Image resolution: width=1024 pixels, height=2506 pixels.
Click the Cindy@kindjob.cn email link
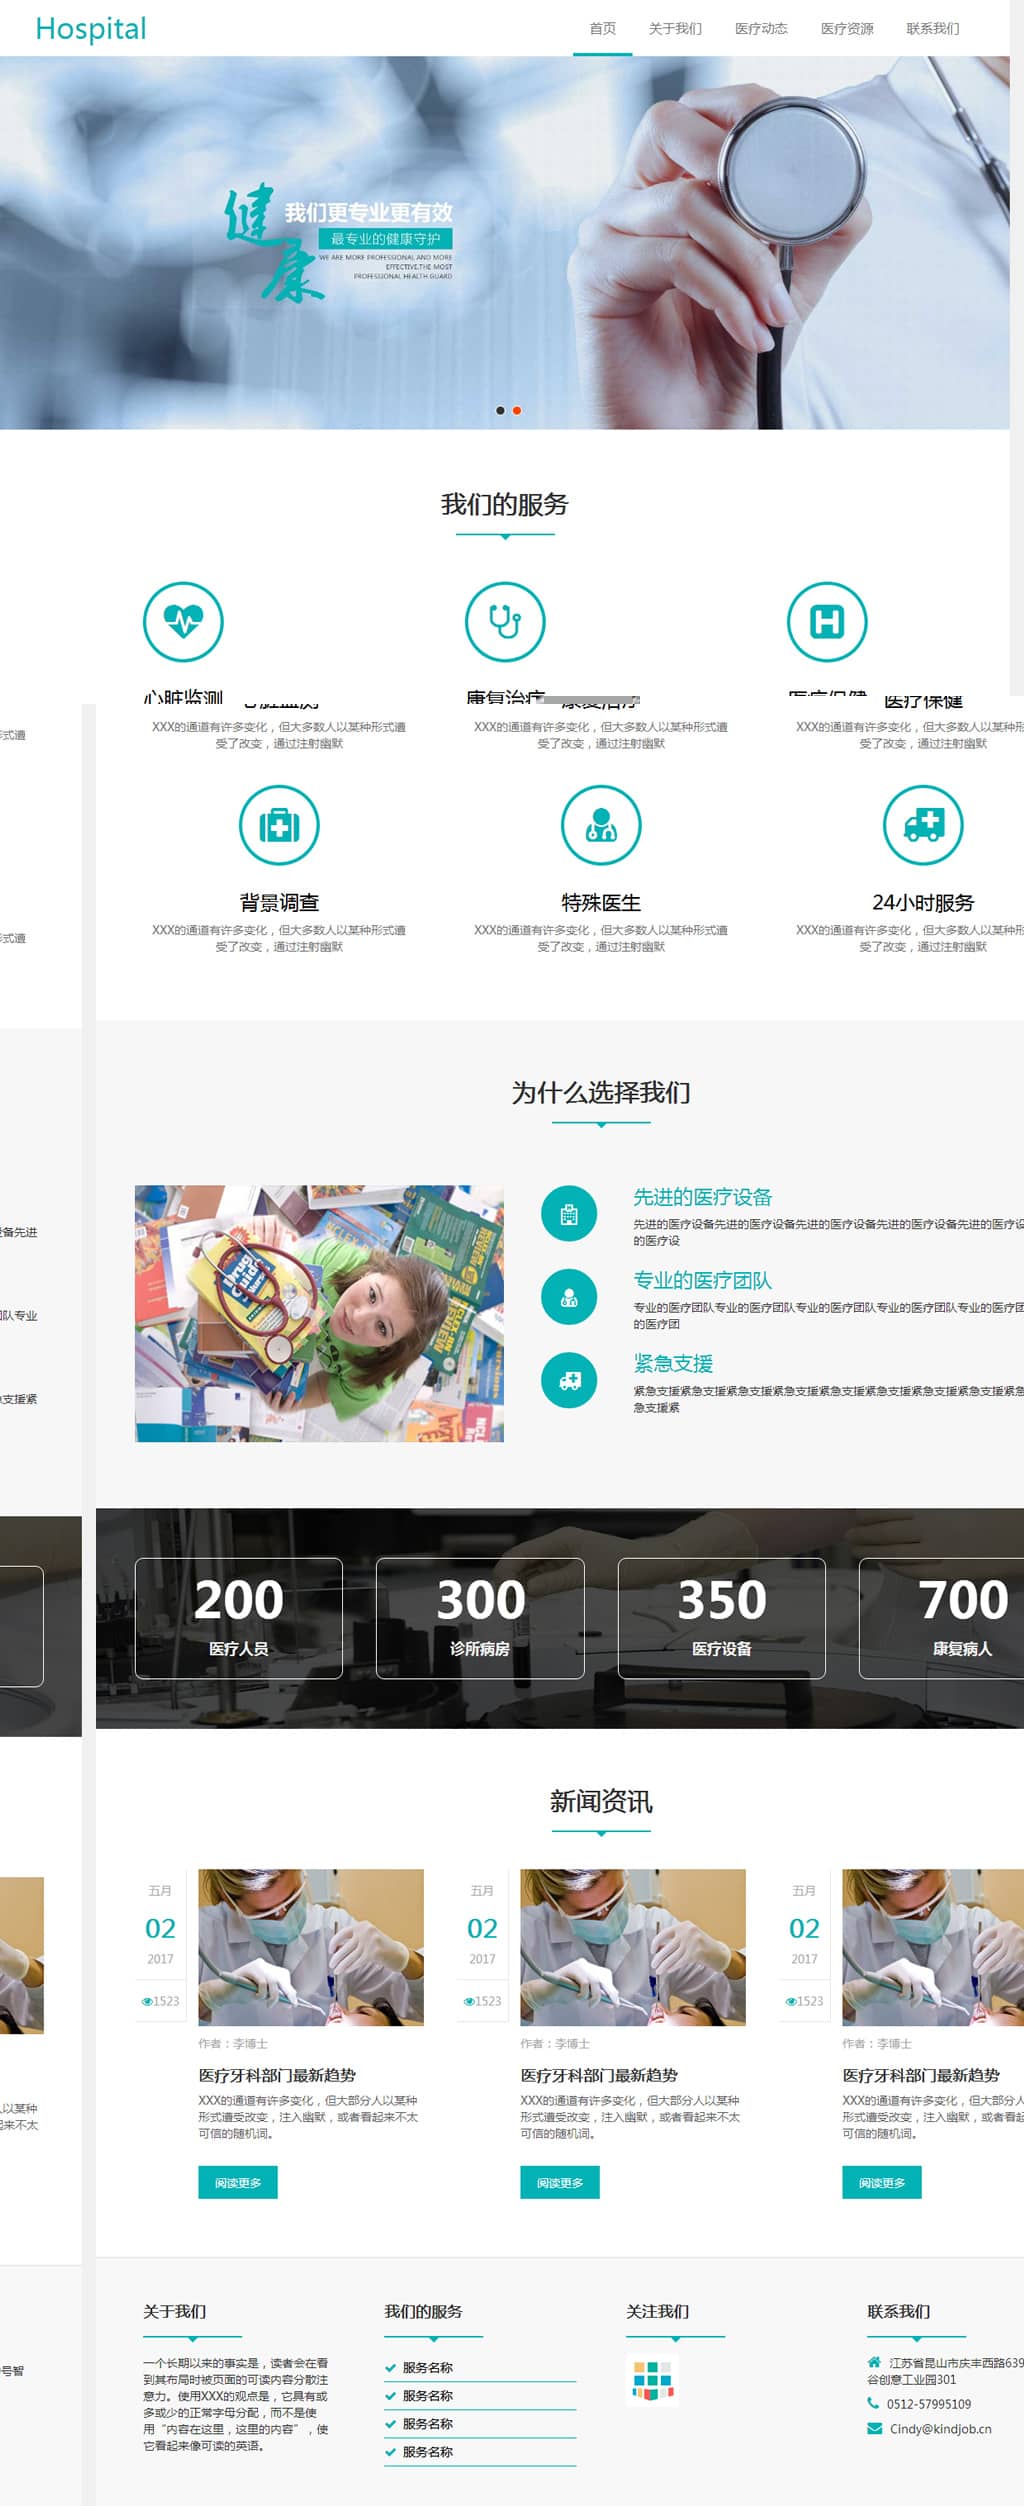coord(940,2428)
